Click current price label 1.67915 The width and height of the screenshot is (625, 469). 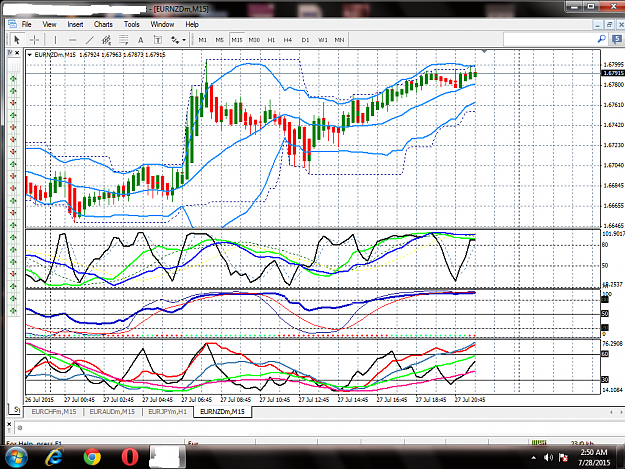613,73
